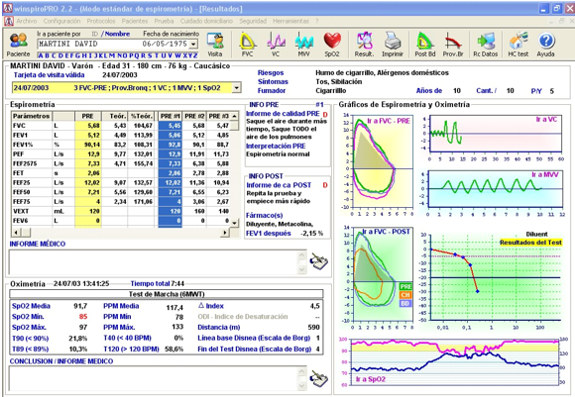Click the orange CH legend swatch
The image size is (575, 397).
click(405, 295)
